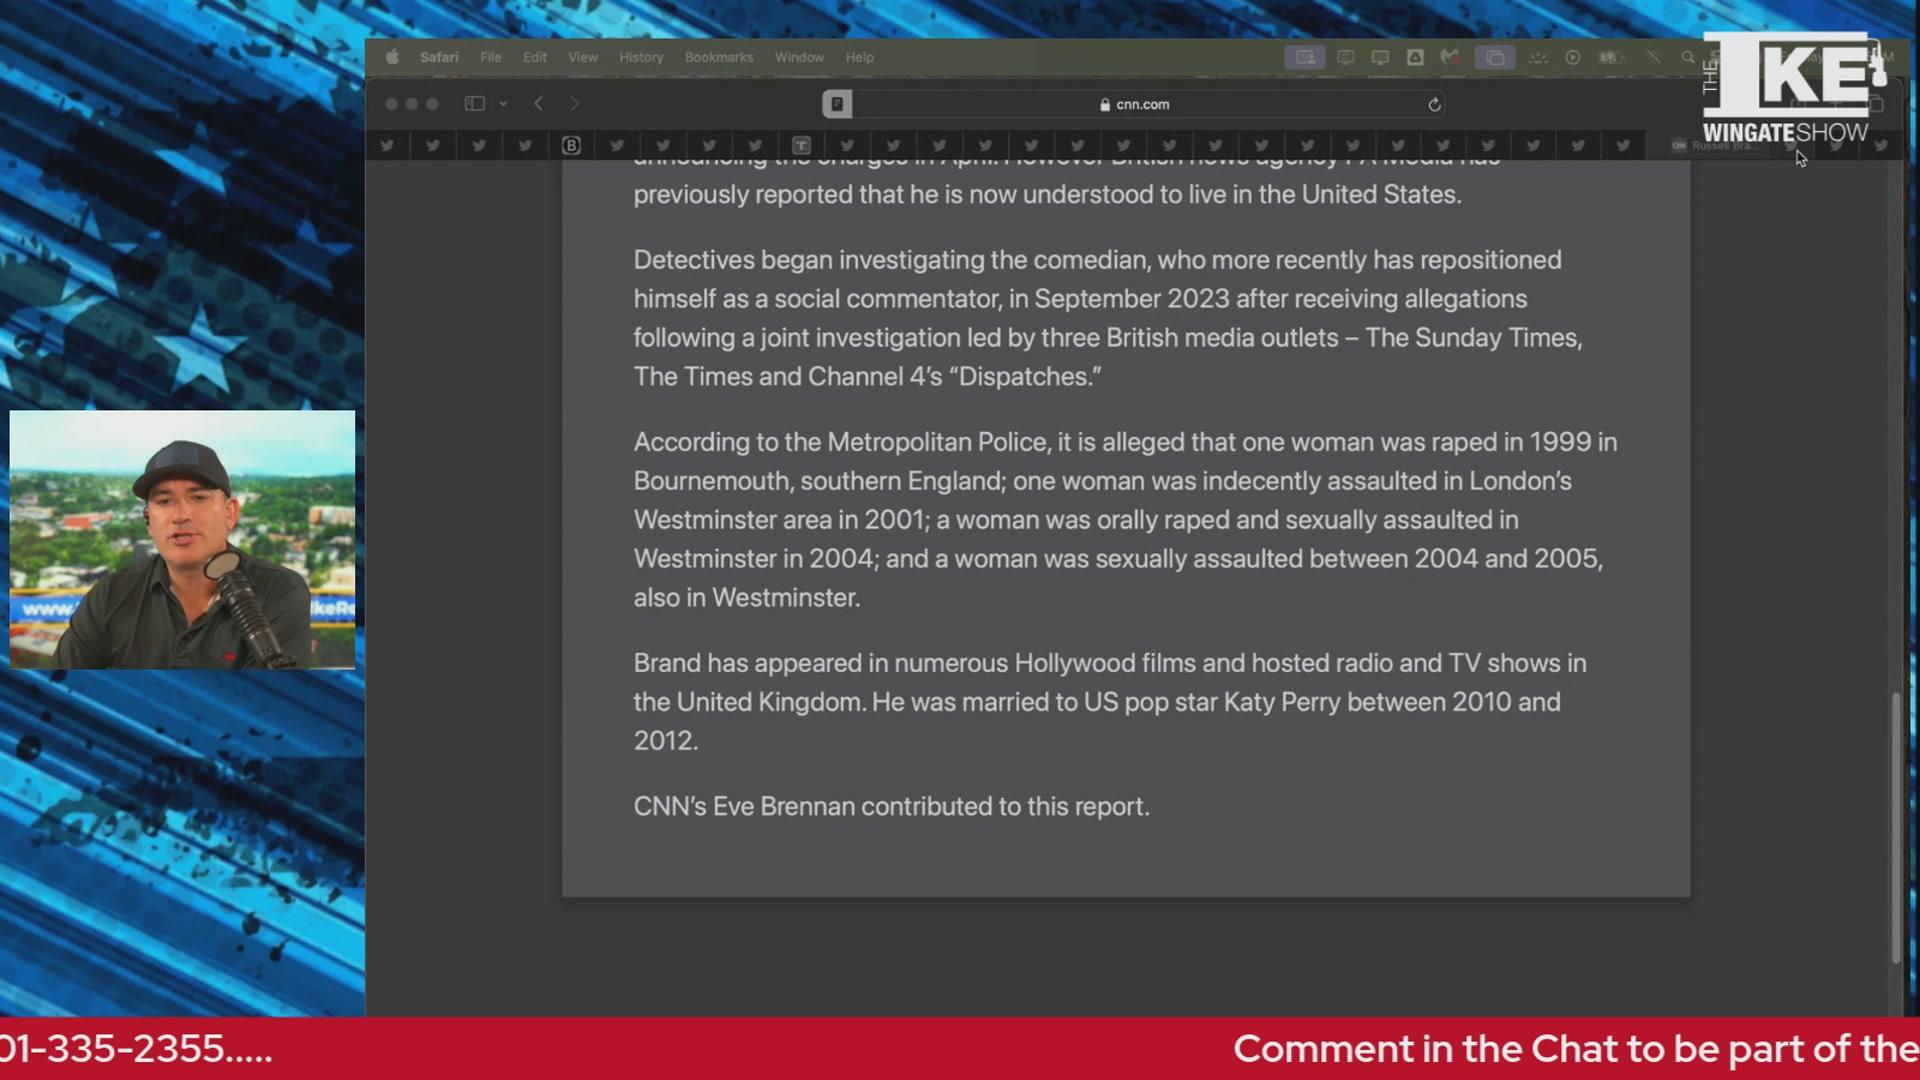Click the line ending "live in the United States."
Viewport: 1920px width, 1080px height.
click(1047, 194)
